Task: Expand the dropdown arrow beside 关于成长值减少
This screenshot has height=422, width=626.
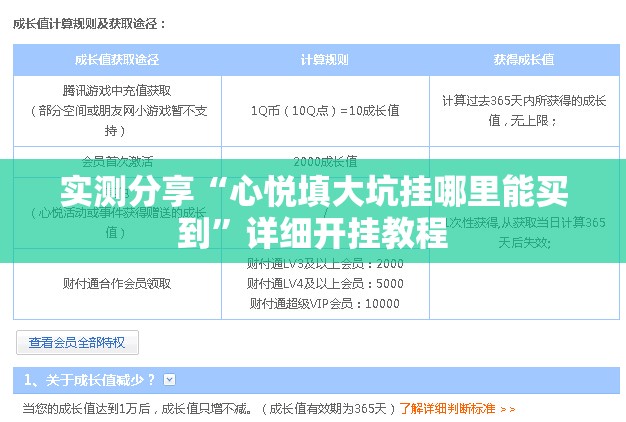Action: click(x=170, y=379)
